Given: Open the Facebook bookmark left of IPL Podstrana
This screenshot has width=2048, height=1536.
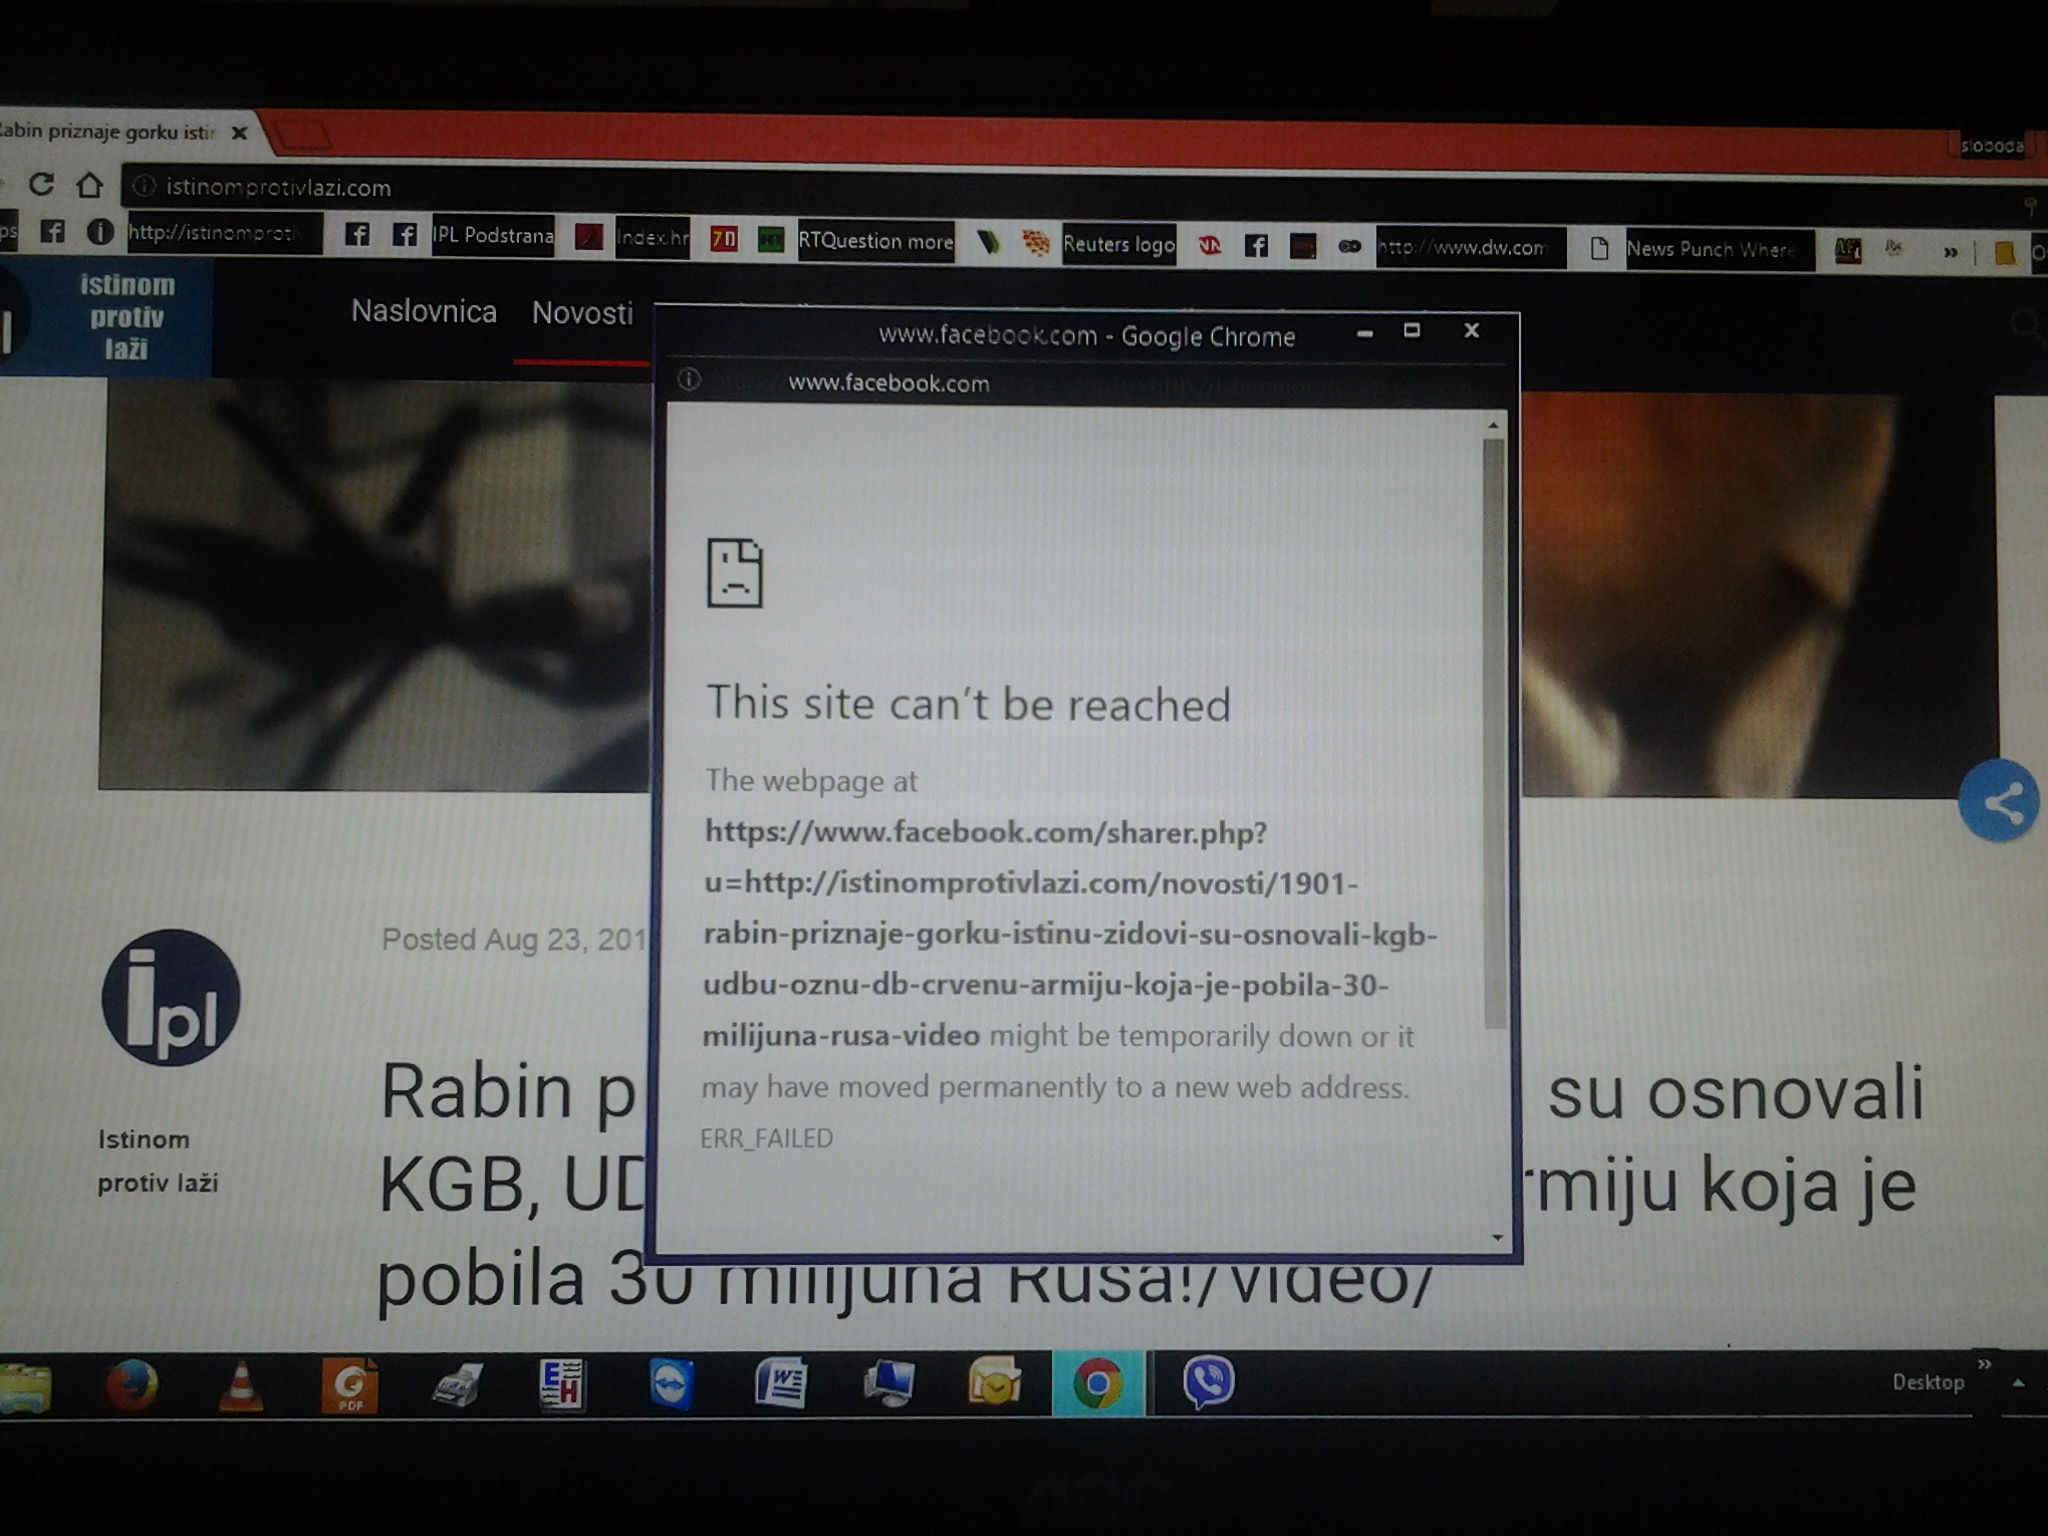Looking at the screenshot, I should 404,235.
